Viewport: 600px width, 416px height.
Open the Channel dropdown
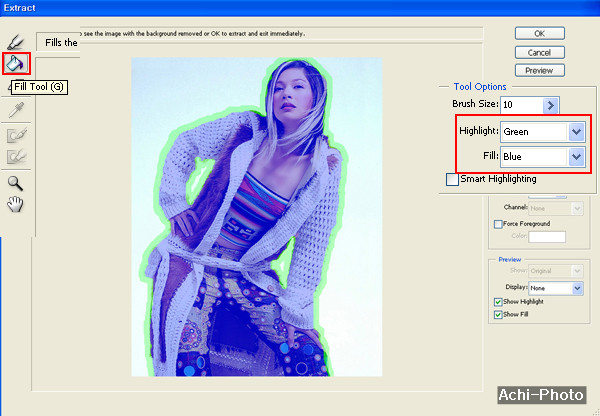pyautogui.click(x=577, y=208)
